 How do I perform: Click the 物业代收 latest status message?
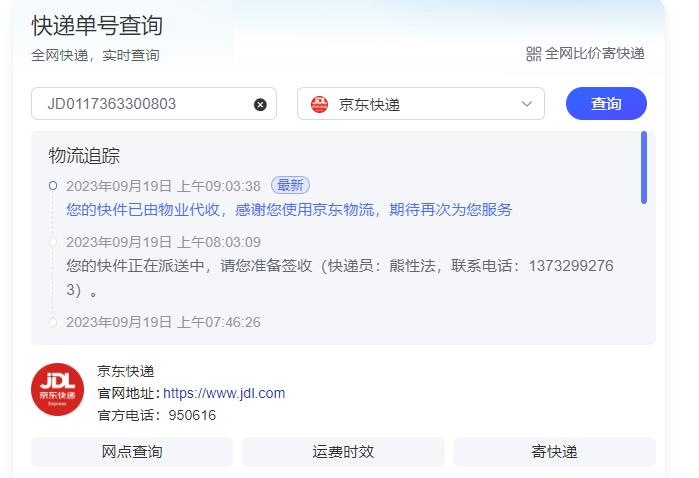(289, 209)
